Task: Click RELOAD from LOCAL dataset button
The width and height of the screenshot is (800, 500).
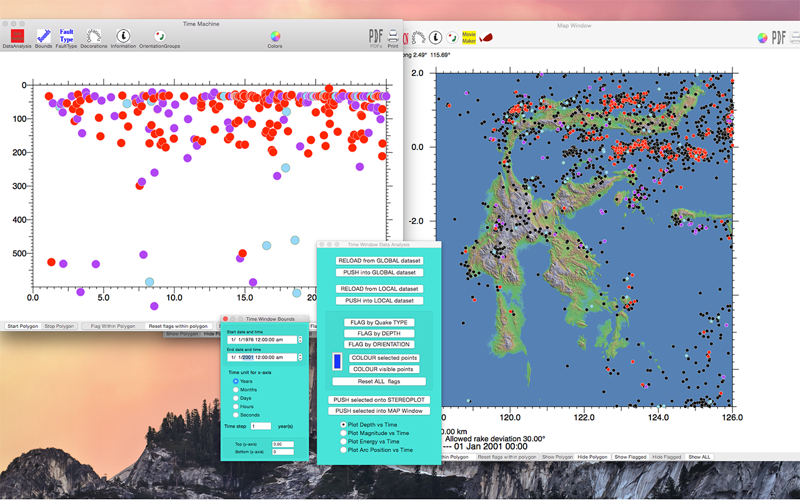Action: (379, 289)
